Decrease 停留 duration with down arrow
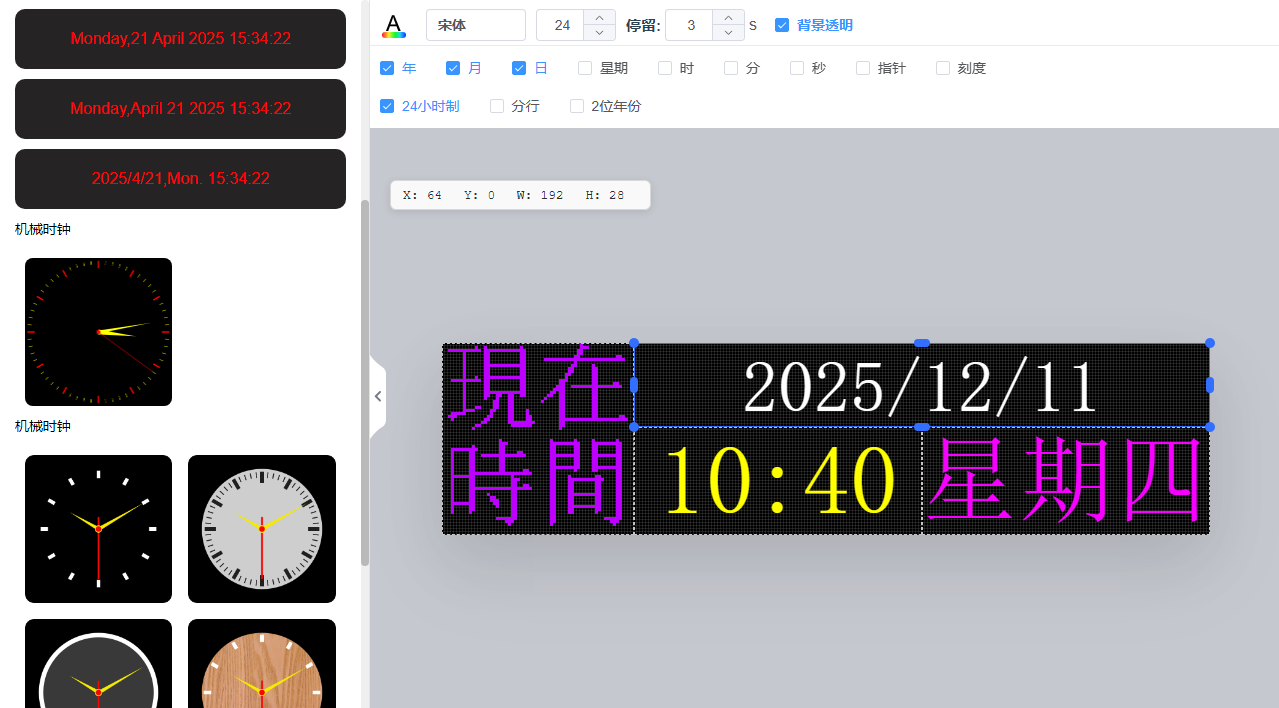The height and width of the screenshot is (708, 1279). (728, 33)
